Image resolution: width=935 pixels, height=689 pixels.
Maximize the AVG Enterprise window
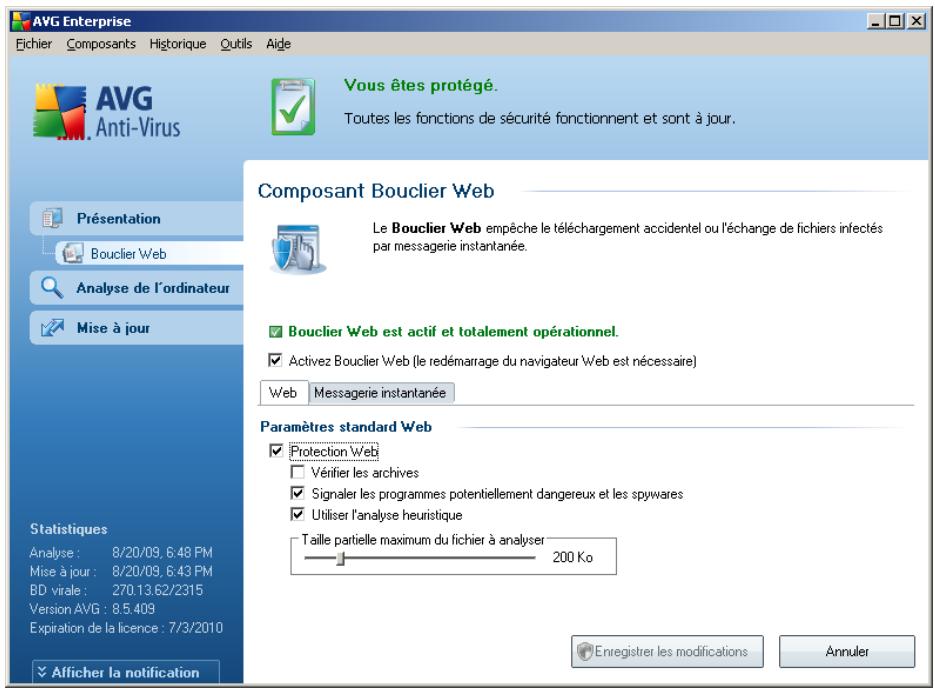[895, 21]
